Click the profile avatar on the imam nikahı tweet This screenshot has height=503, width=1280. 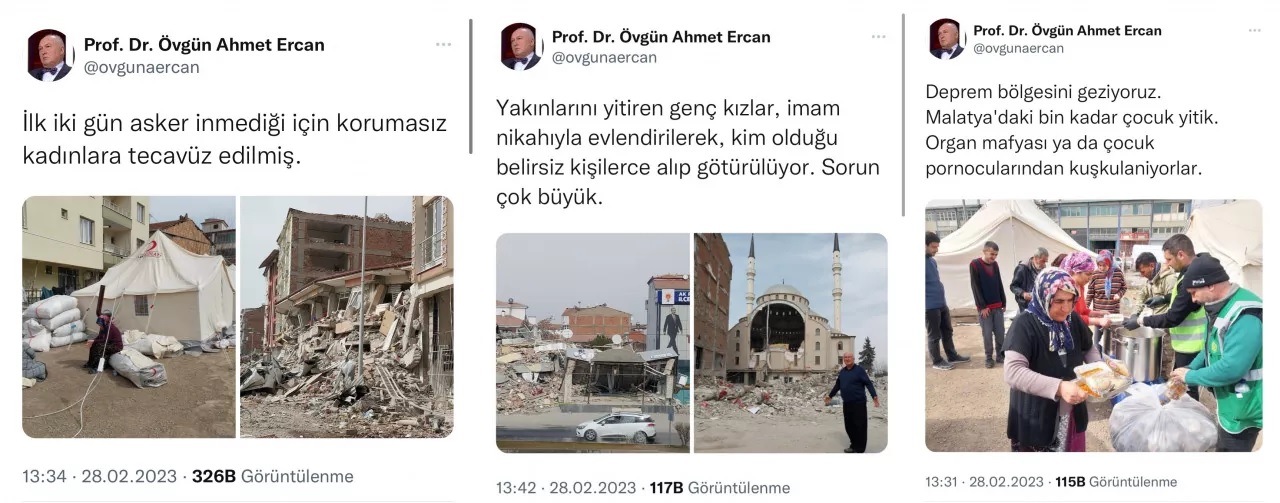[x=521, y=46]
